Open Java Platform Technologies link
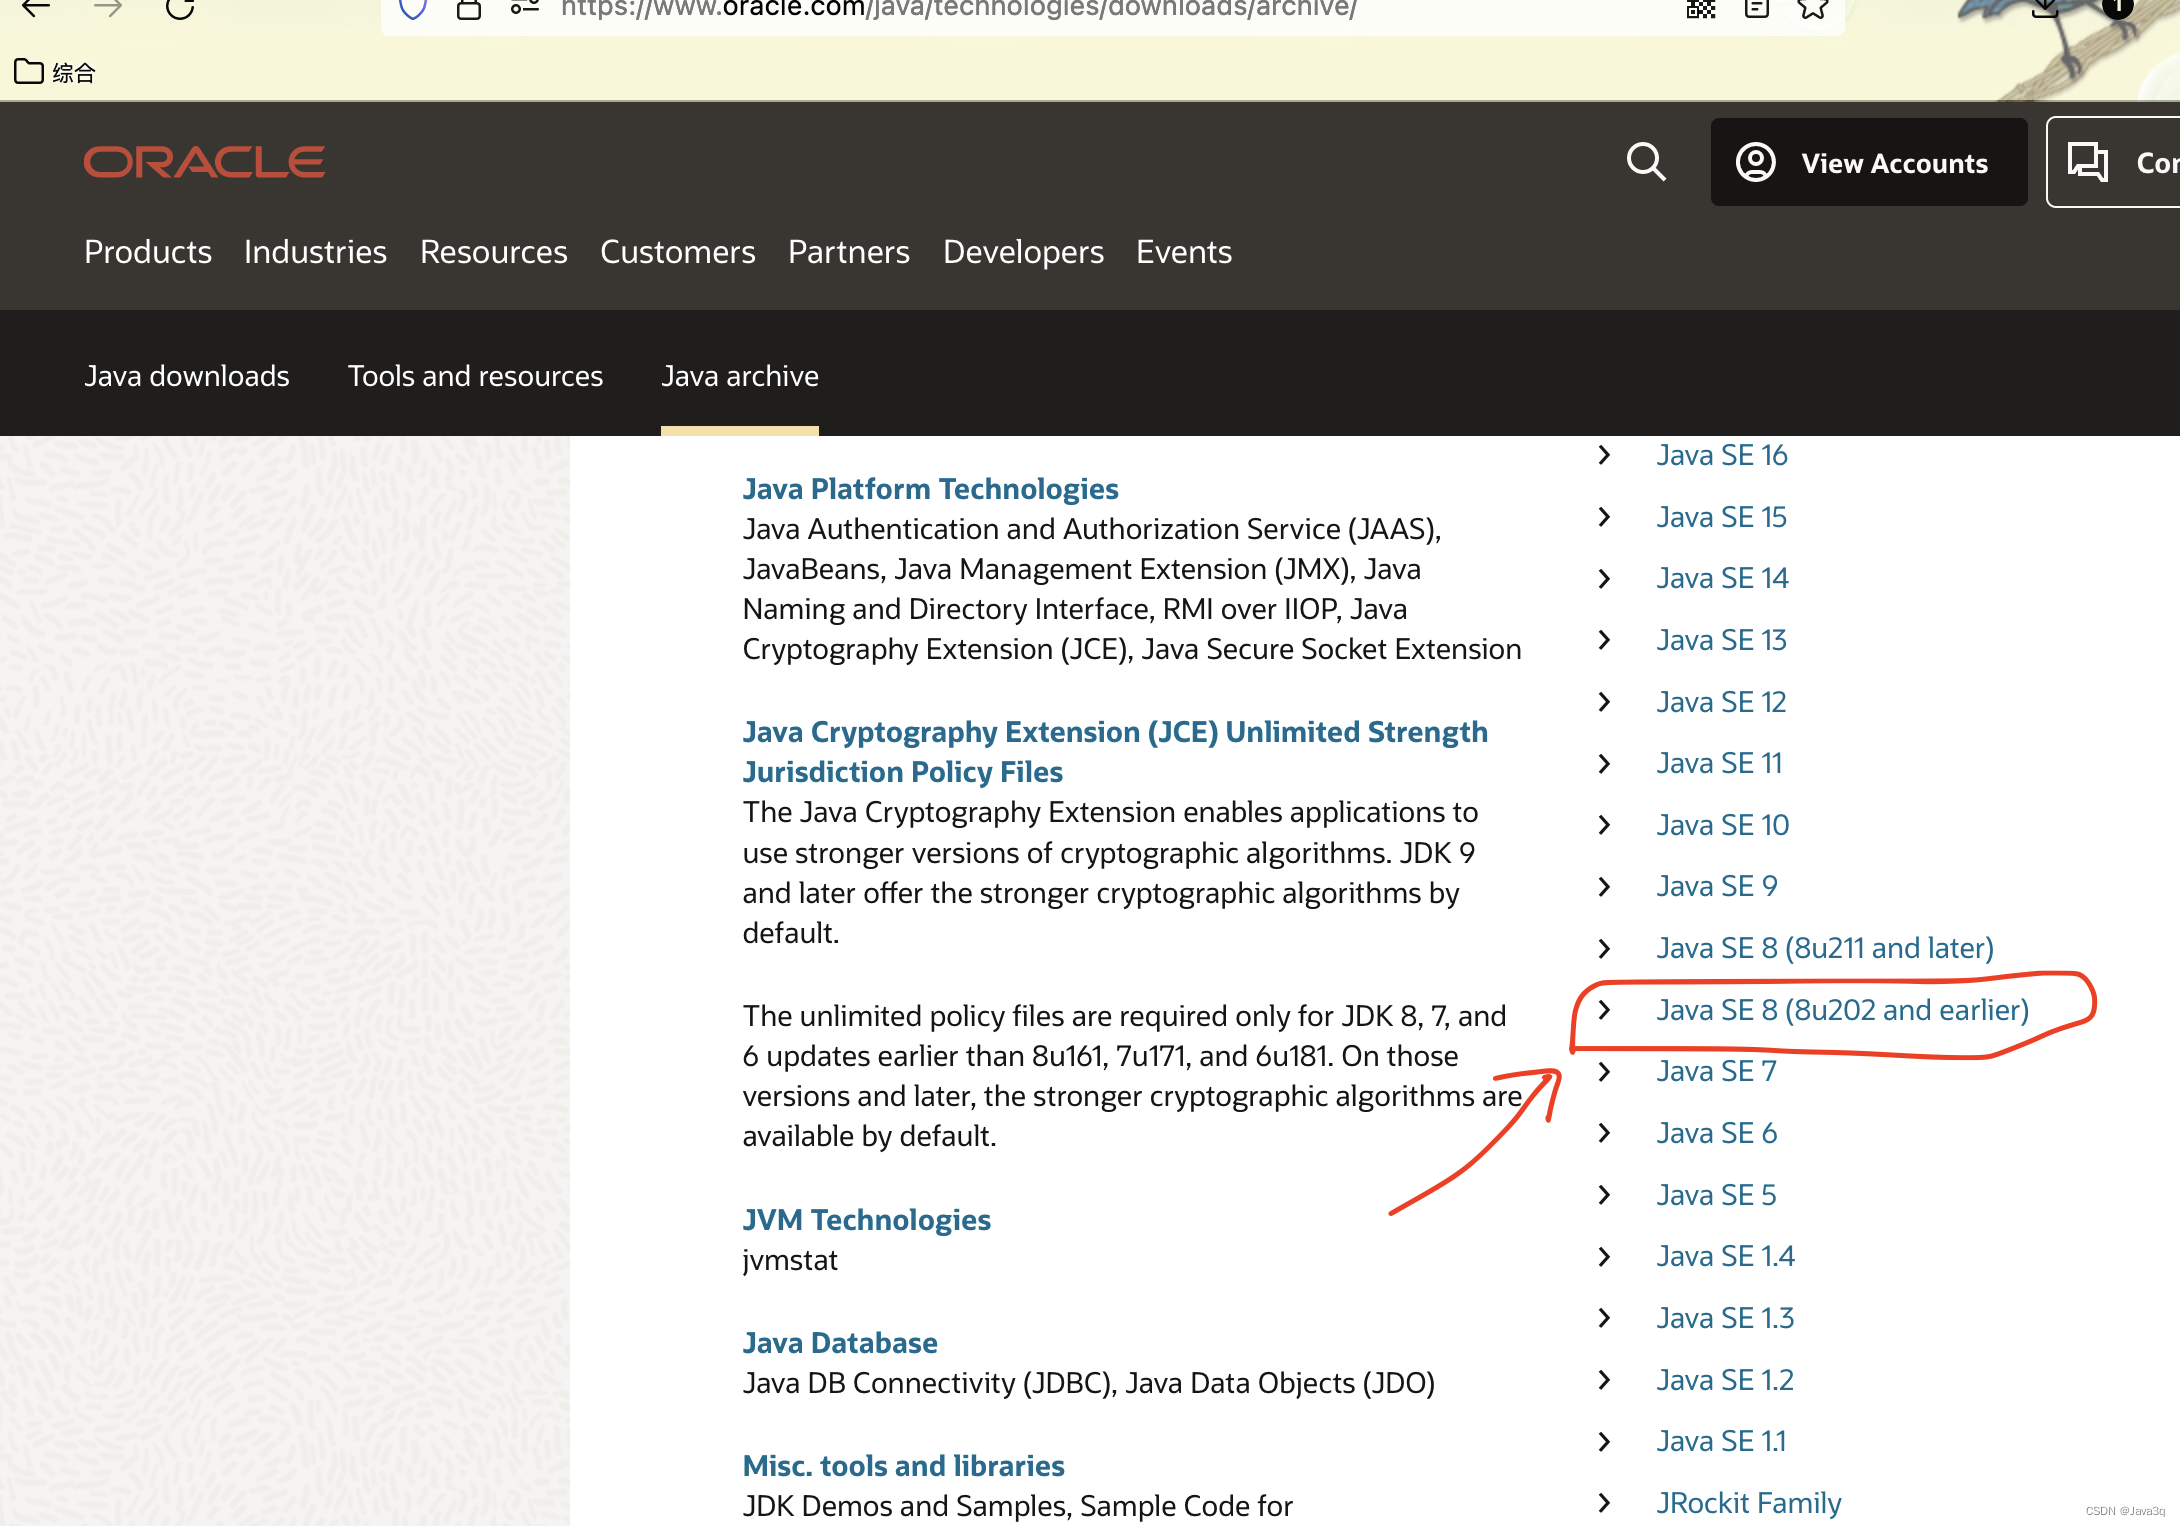This screenshot has height=1526, width=2180. coord(930,489)
